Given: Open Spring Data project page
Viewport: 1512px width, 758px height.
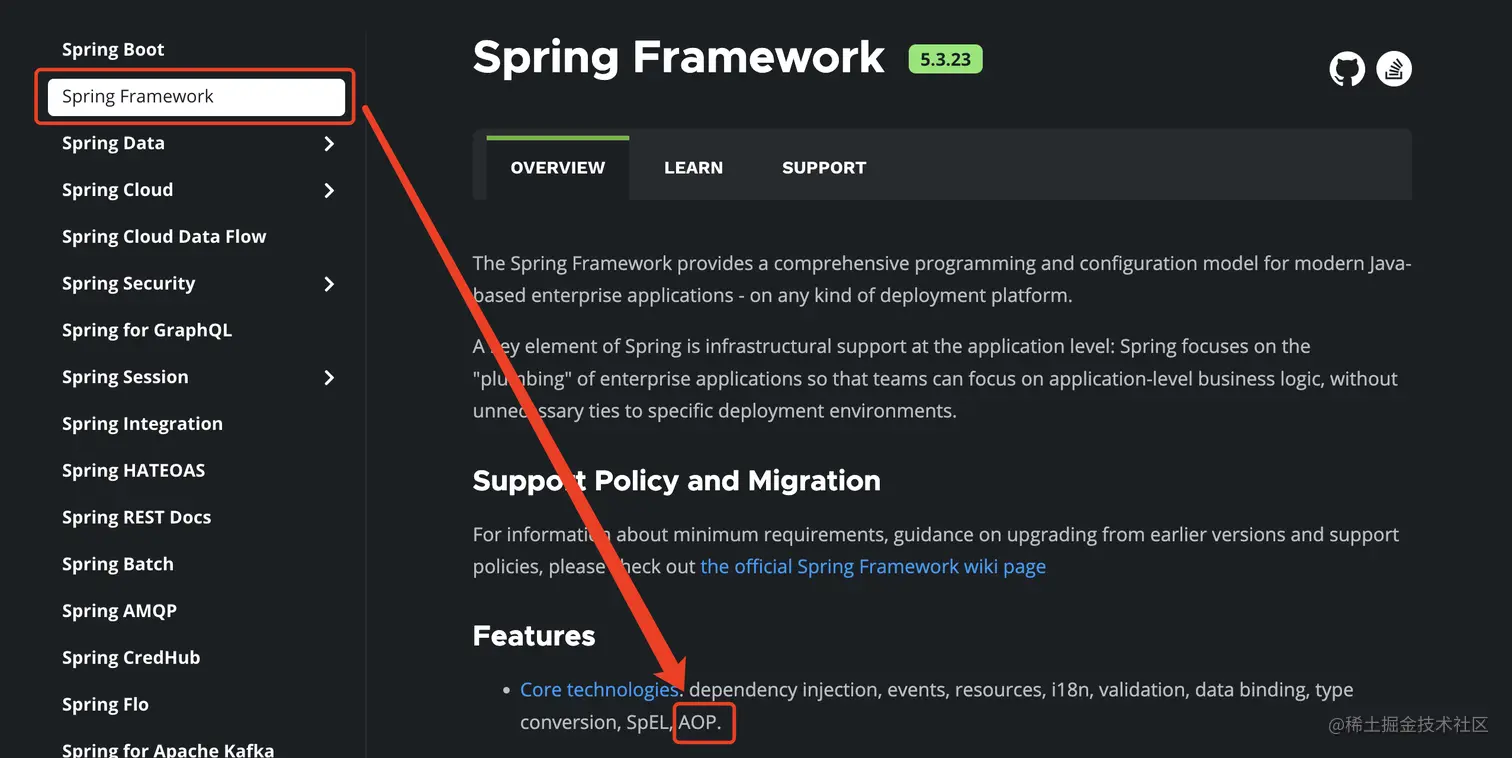Looking at the screenshot, I should (113, 143).
